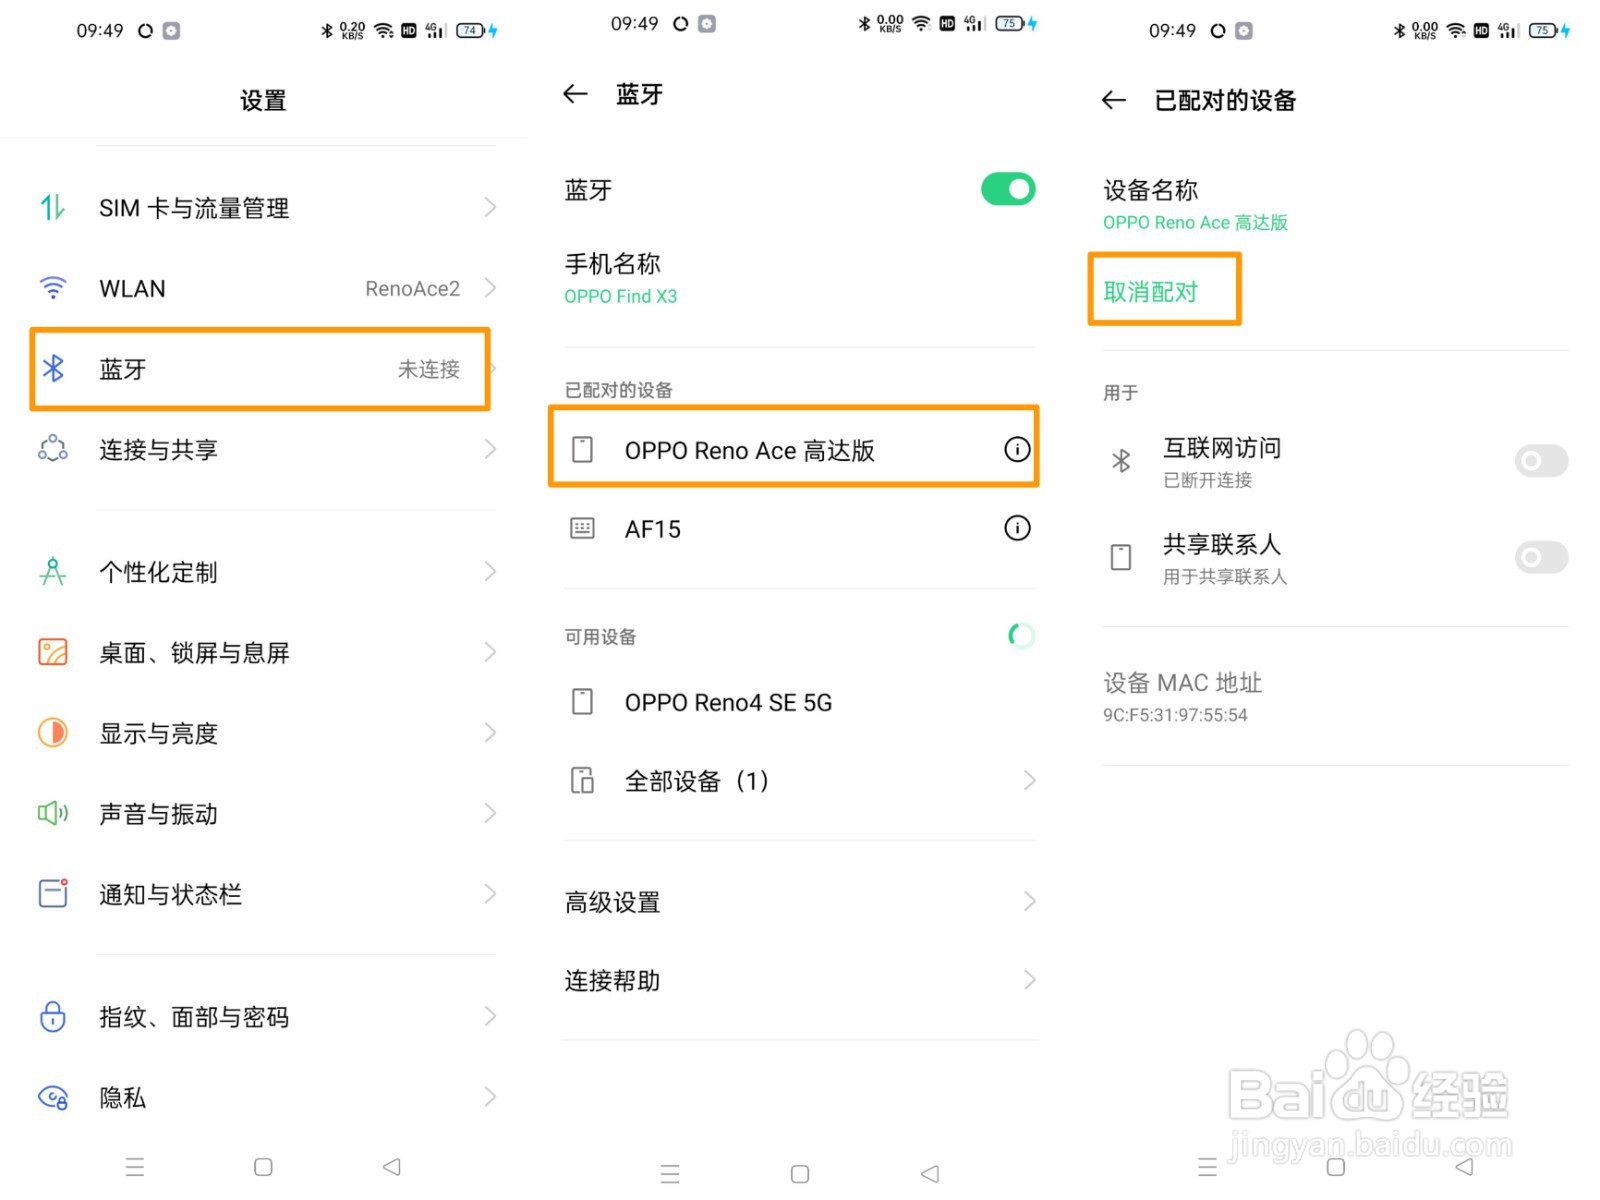Open 连接帮助 via its chevron arrow
1600x1200 pixels.
click(1029, 980)
